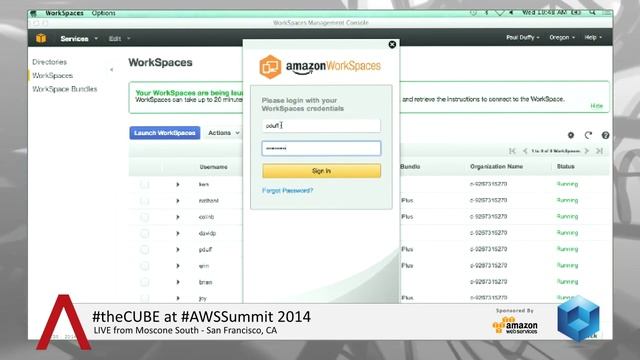640x360 pixels.
Task: Open the Help dropdown
Action: [x=593, y=37]
